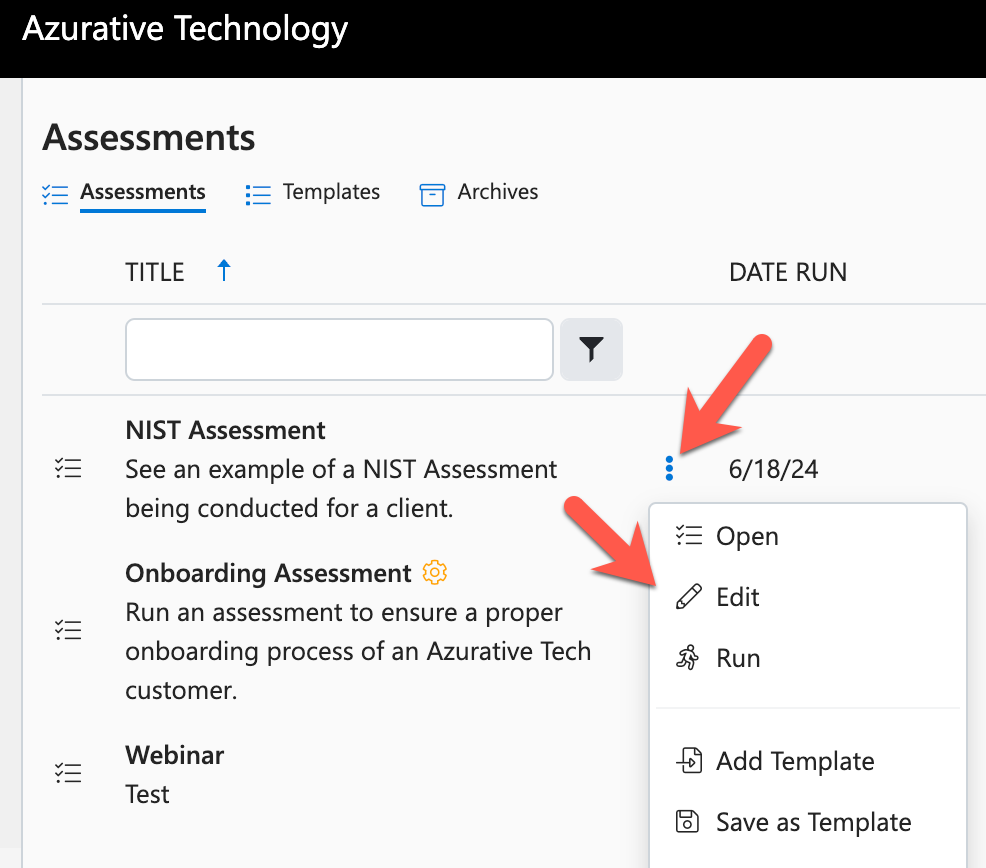
Task: Click the Azurative Technology header title
Action: pos(185,29)
